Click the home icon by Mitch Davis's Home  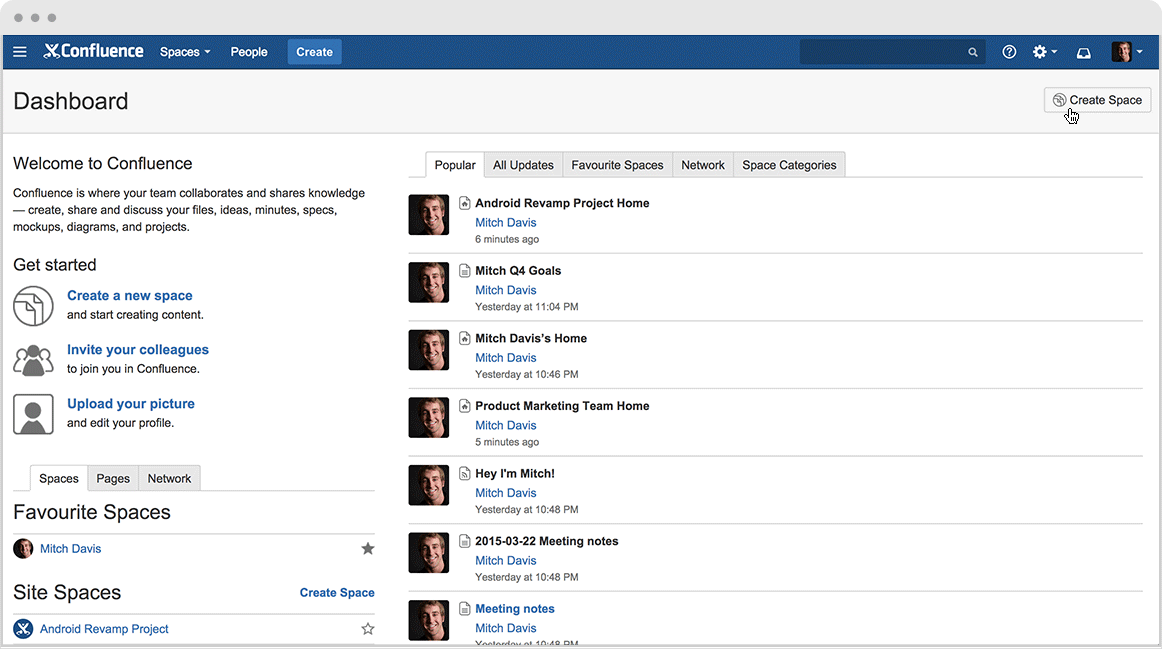(465, 339)
